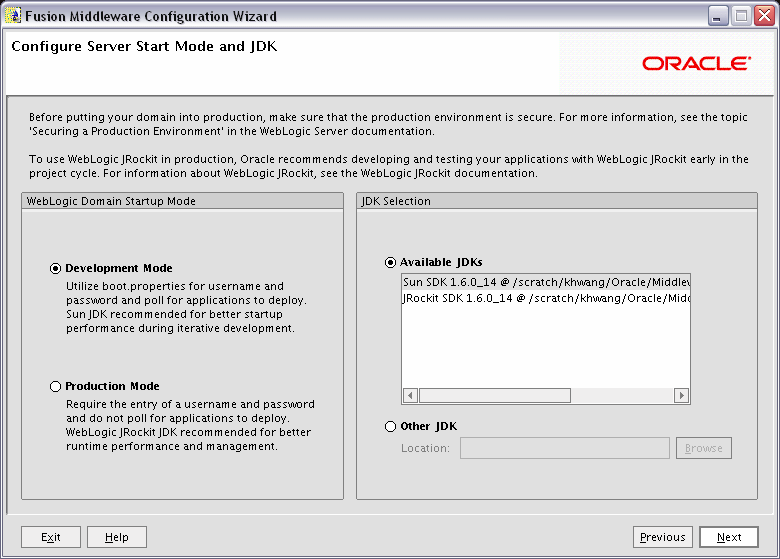Viewport: 780px width, 559px height.
Task: Click the Exit button
Action: point(51,537)
